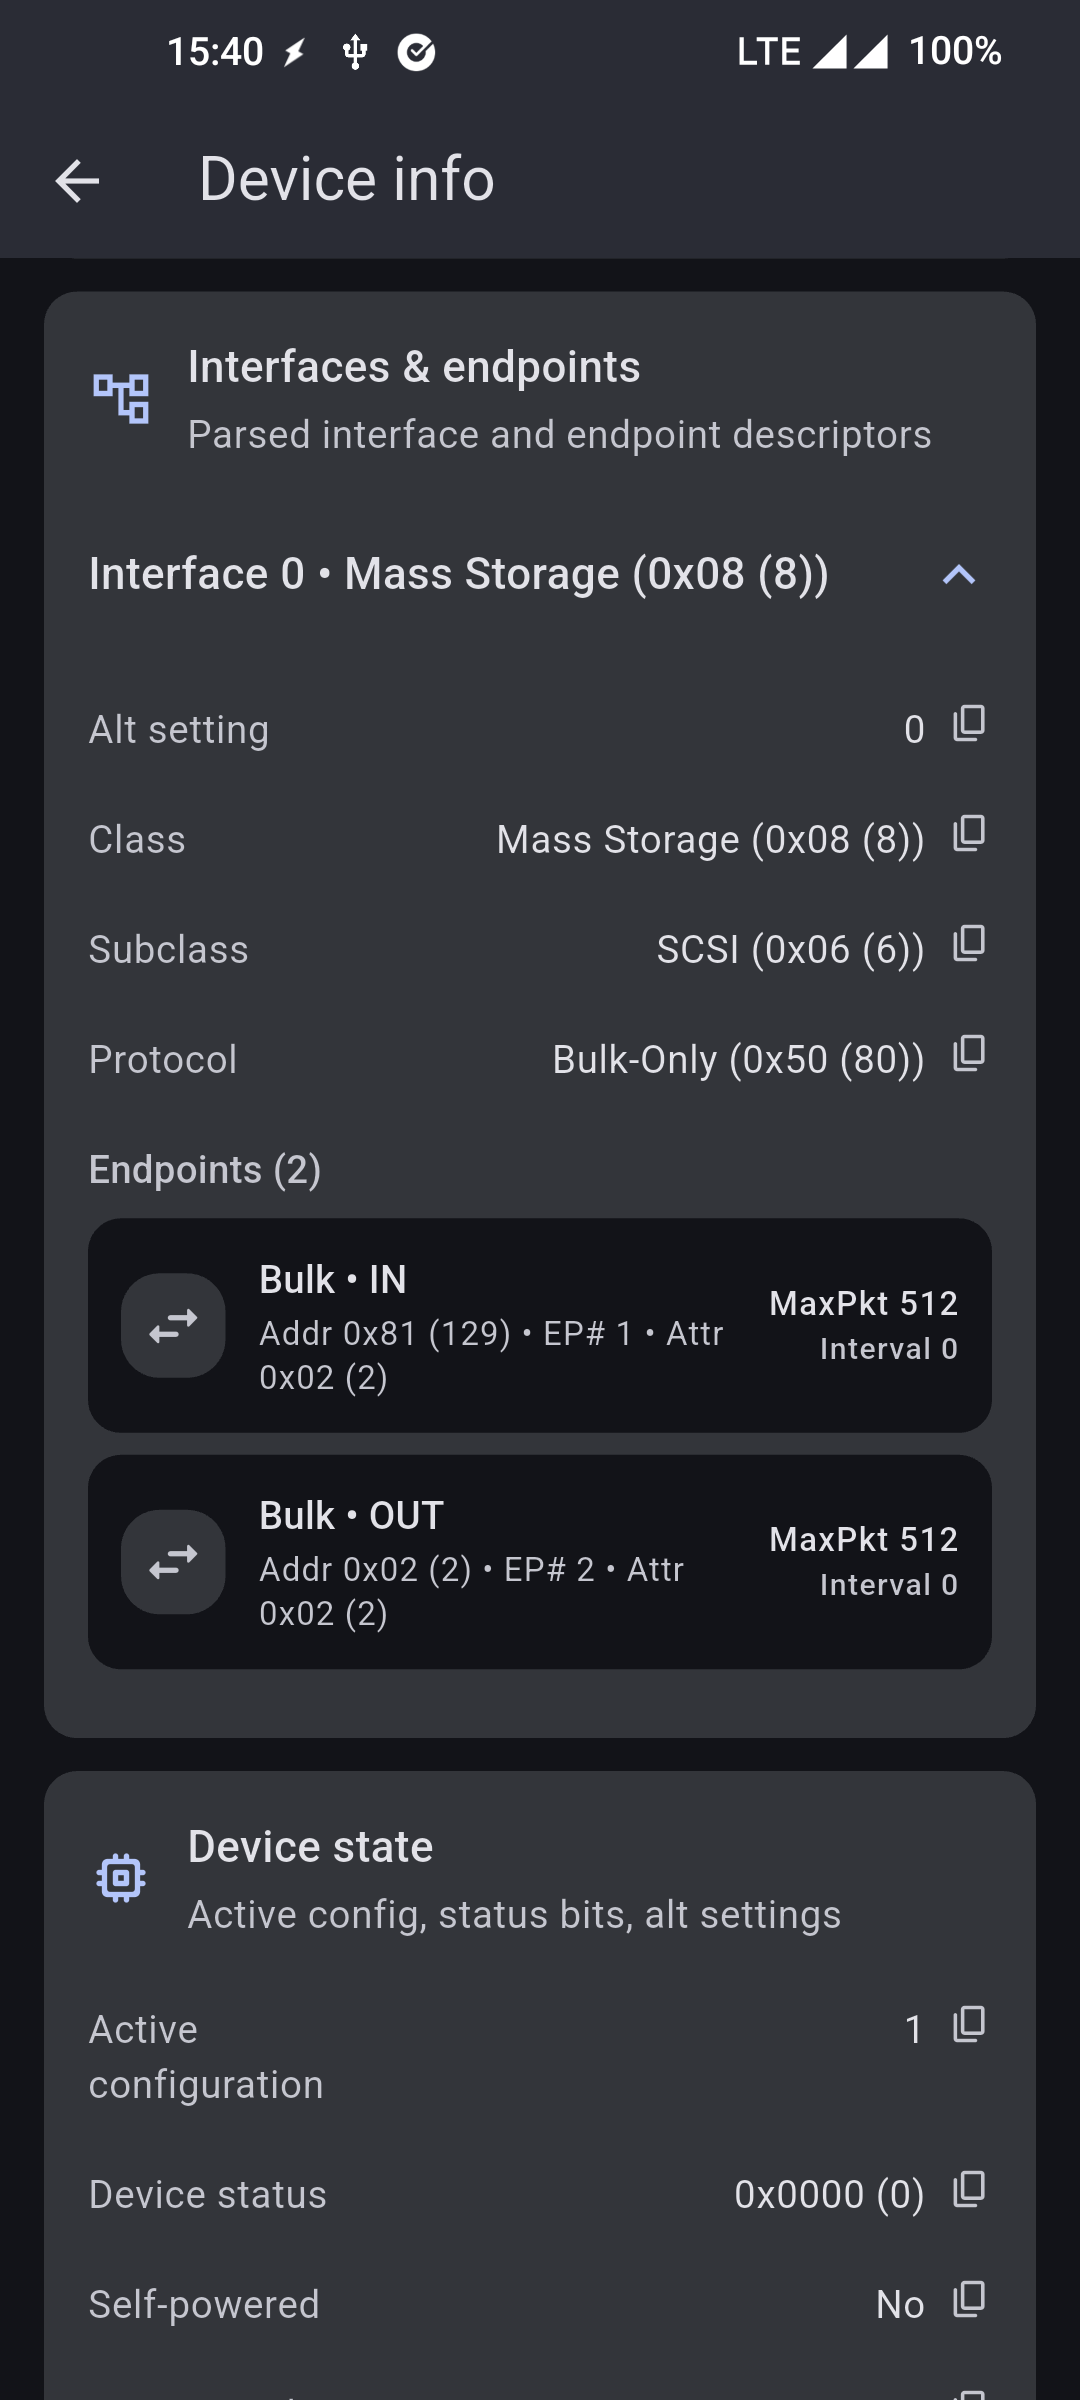Open the Bulk OUT endpoint card
1080x2400 pixels.
point(540,1561)
